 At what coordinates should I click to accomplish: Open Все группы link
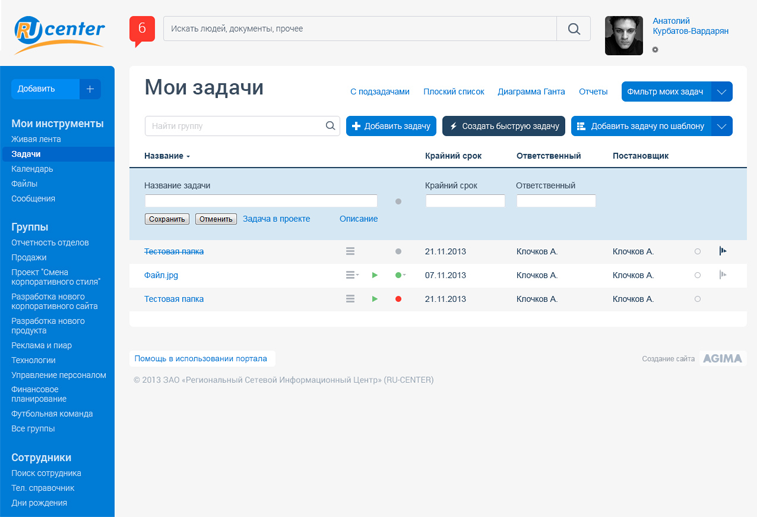click(x=33, y=429)
